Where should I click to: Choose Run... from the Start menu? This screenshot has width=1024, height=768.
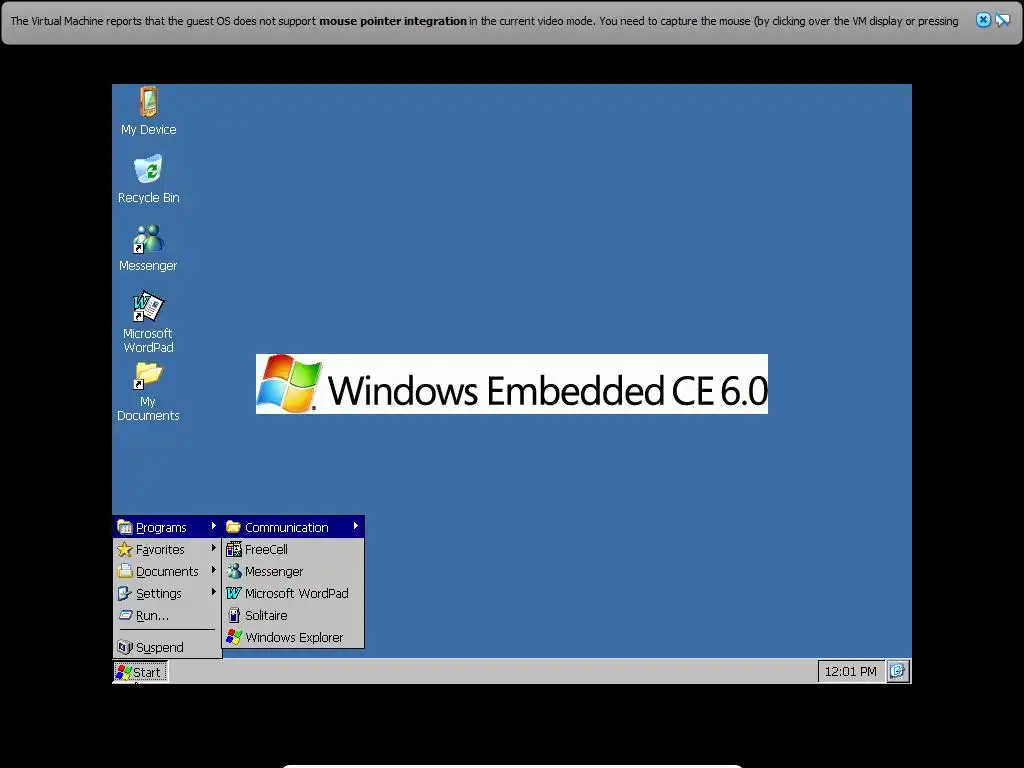(167, 615)
